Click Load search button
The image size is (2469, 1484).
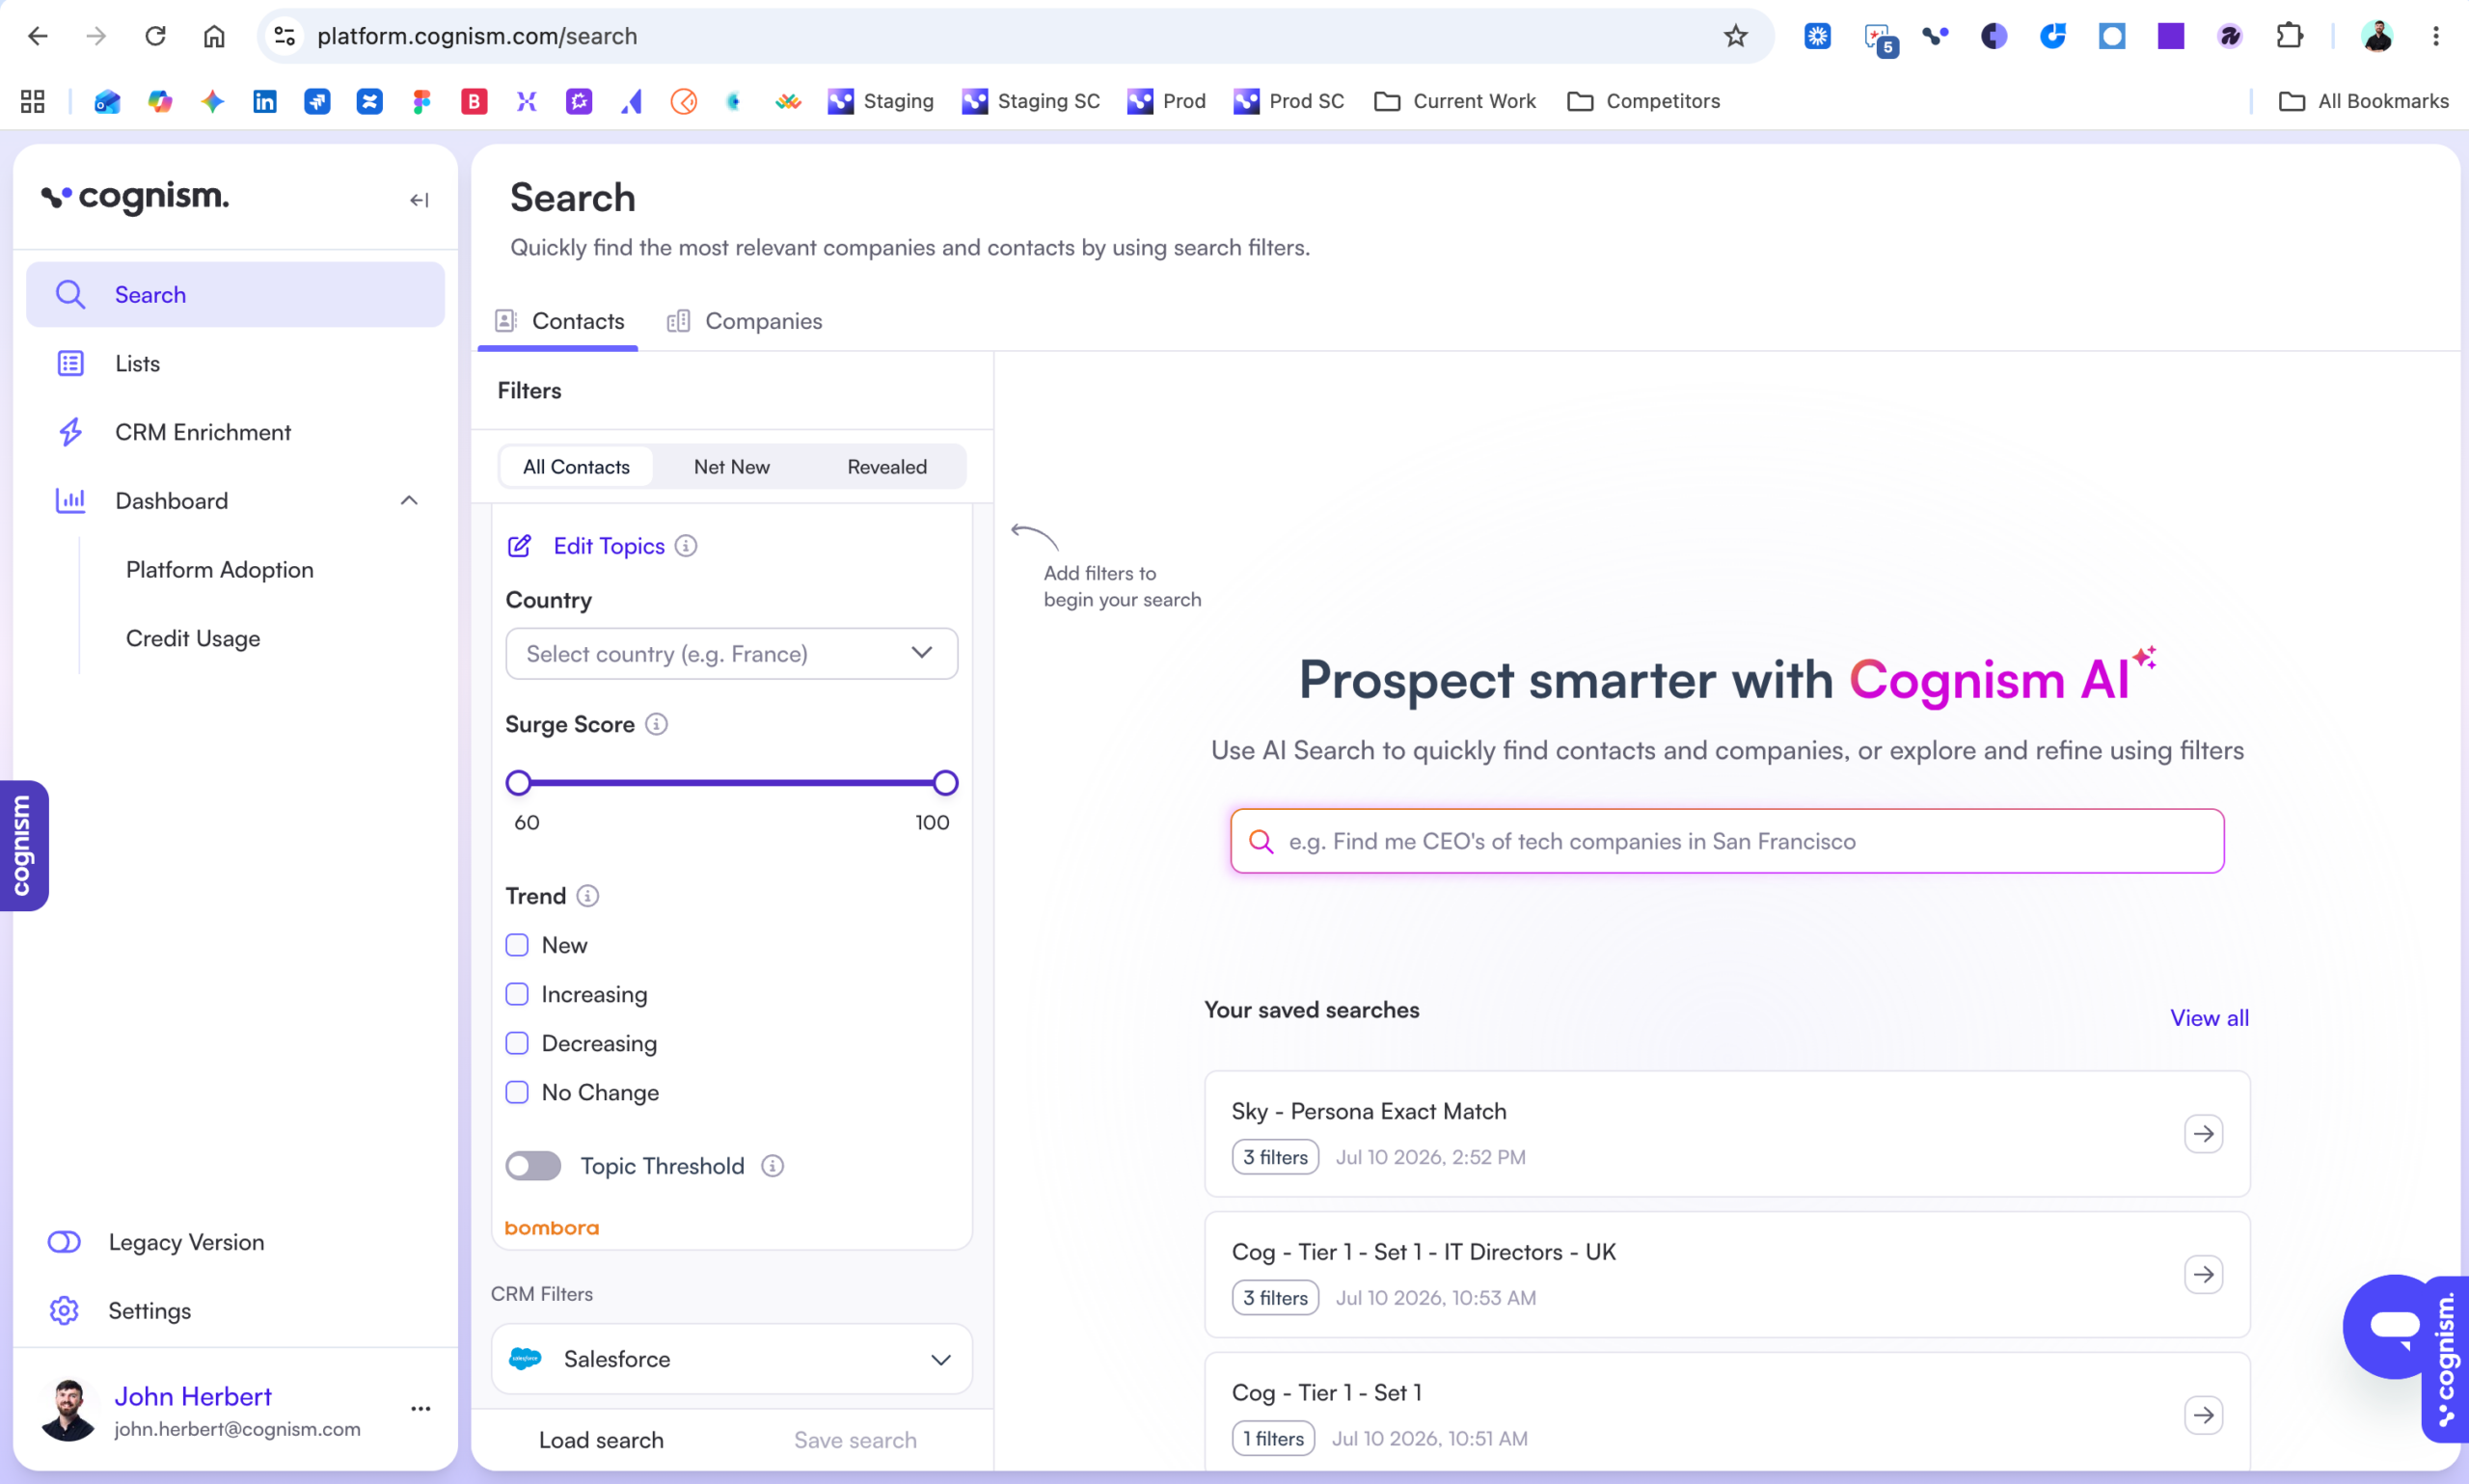(601, 1440)
